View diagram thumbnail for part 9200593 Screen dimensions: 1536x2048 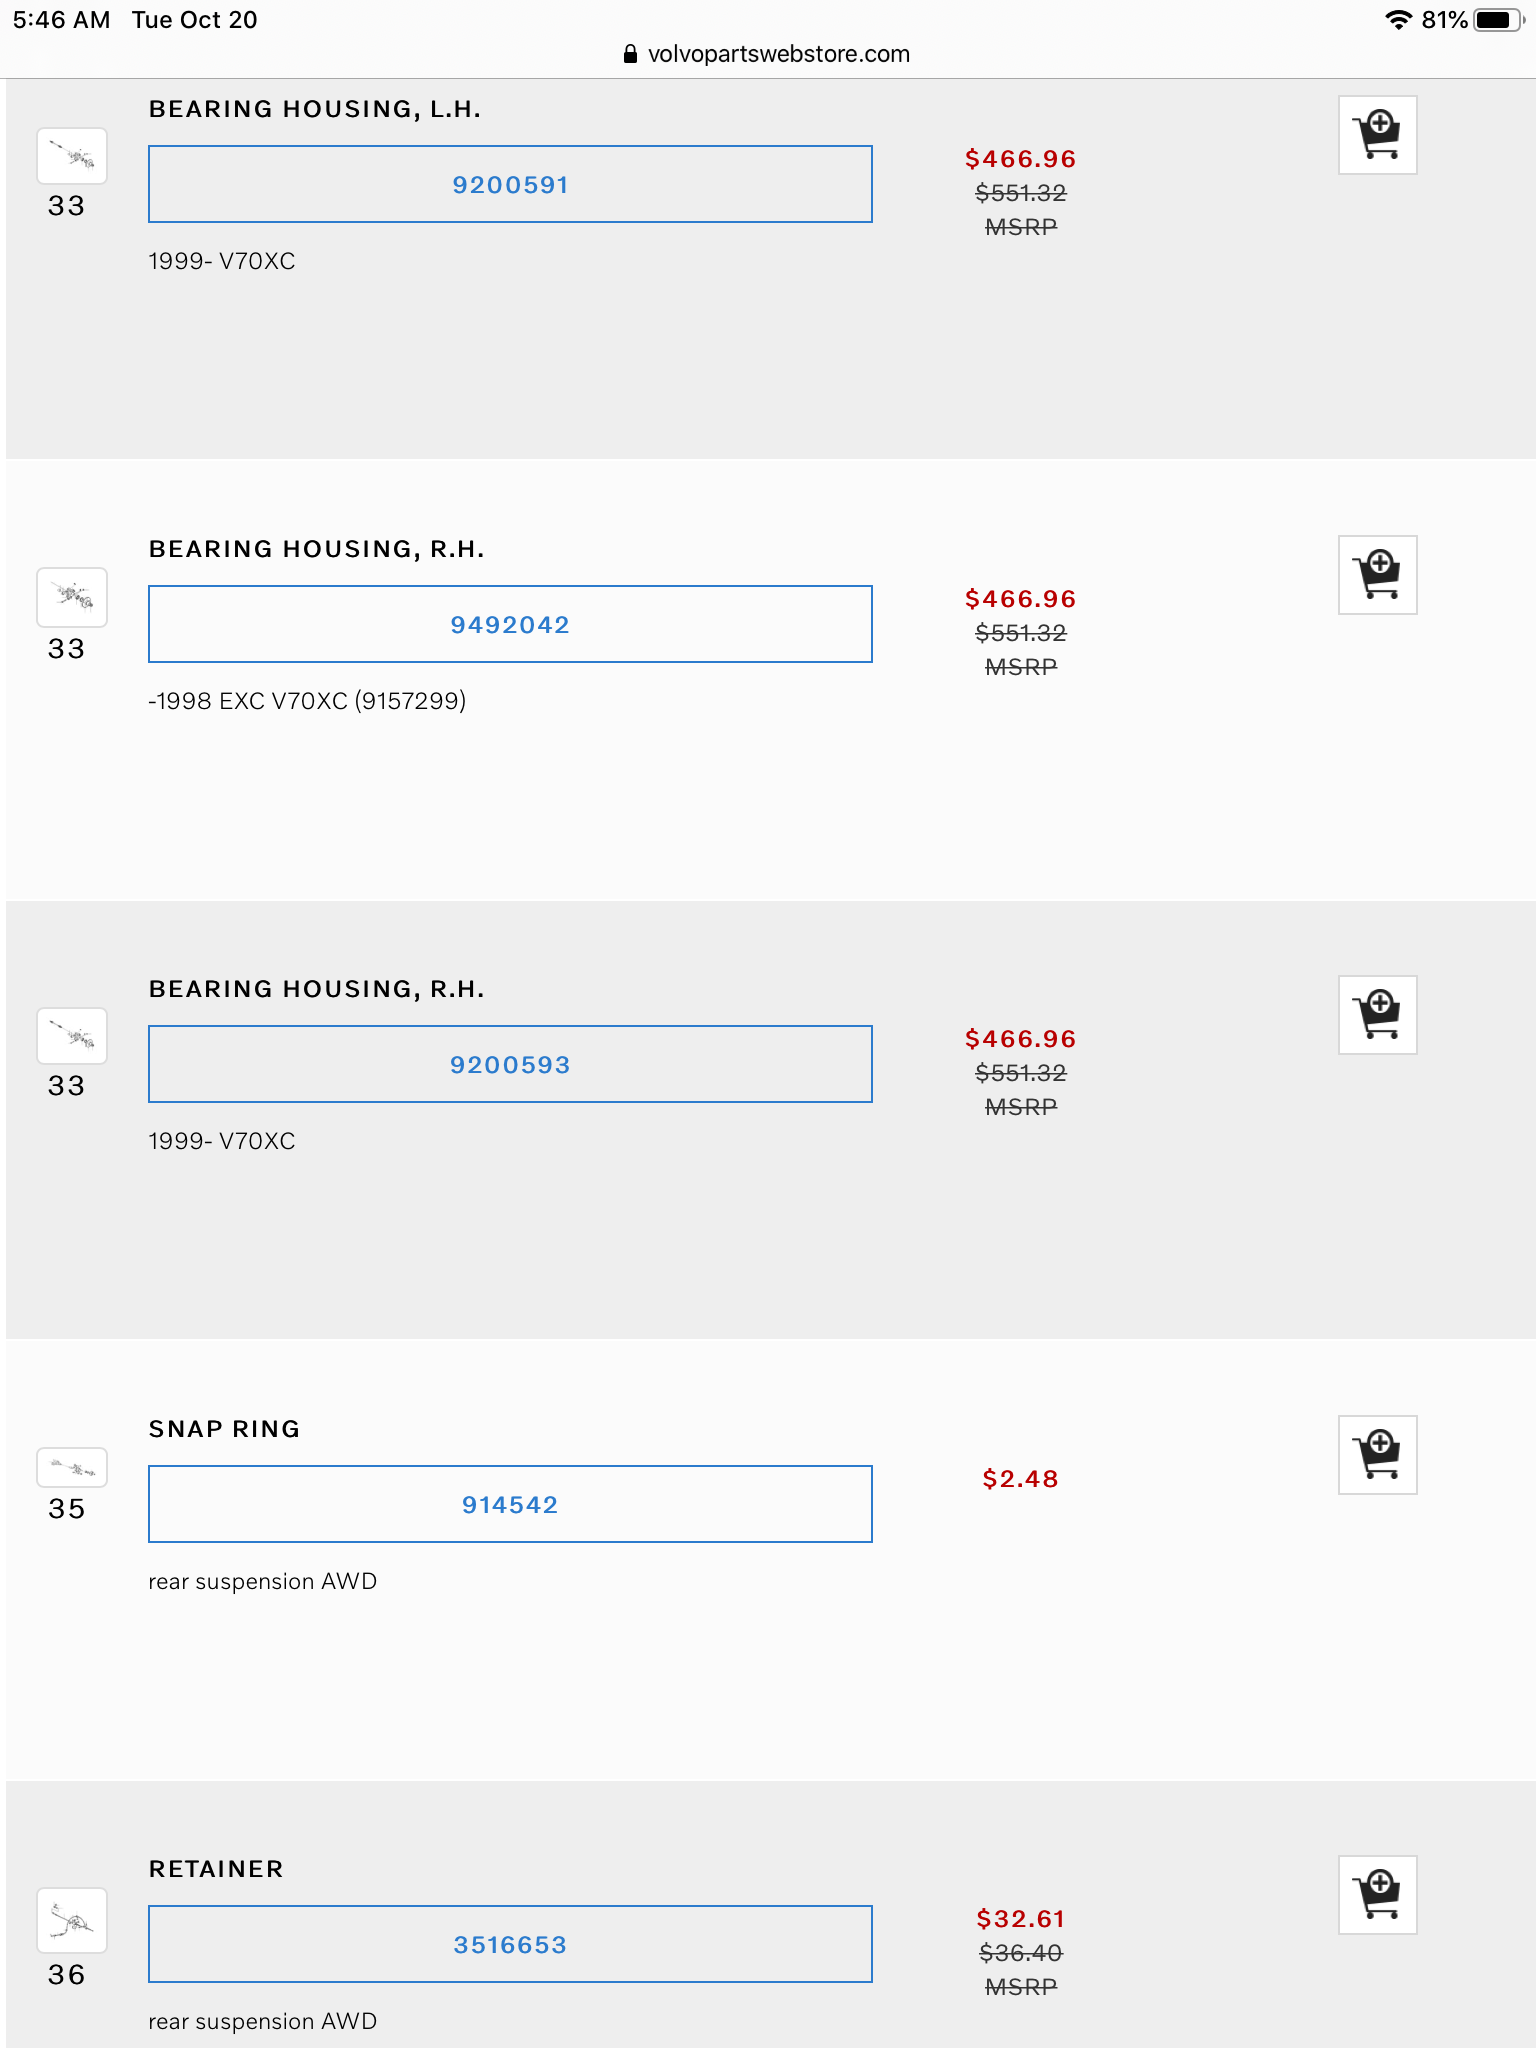72,1036
